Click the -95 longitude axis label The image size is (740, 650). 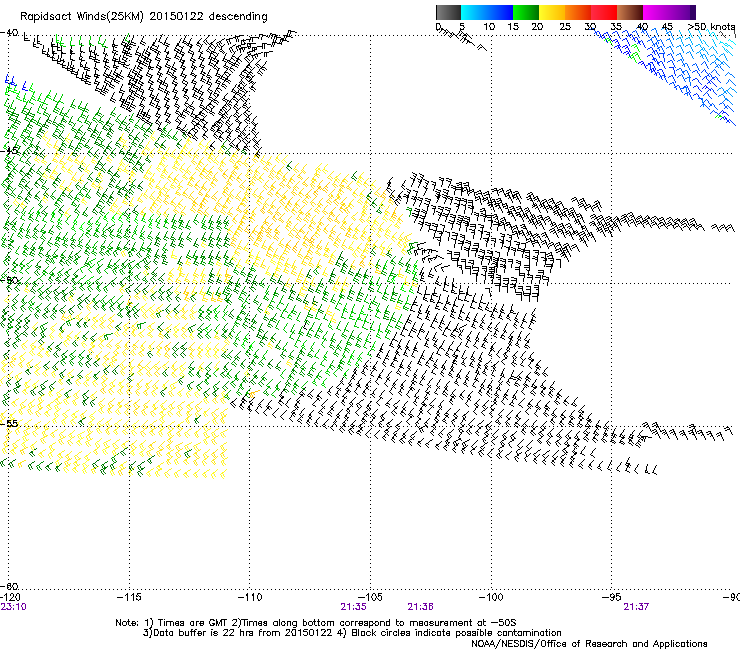pyautogui.click(x=612, y=597)
